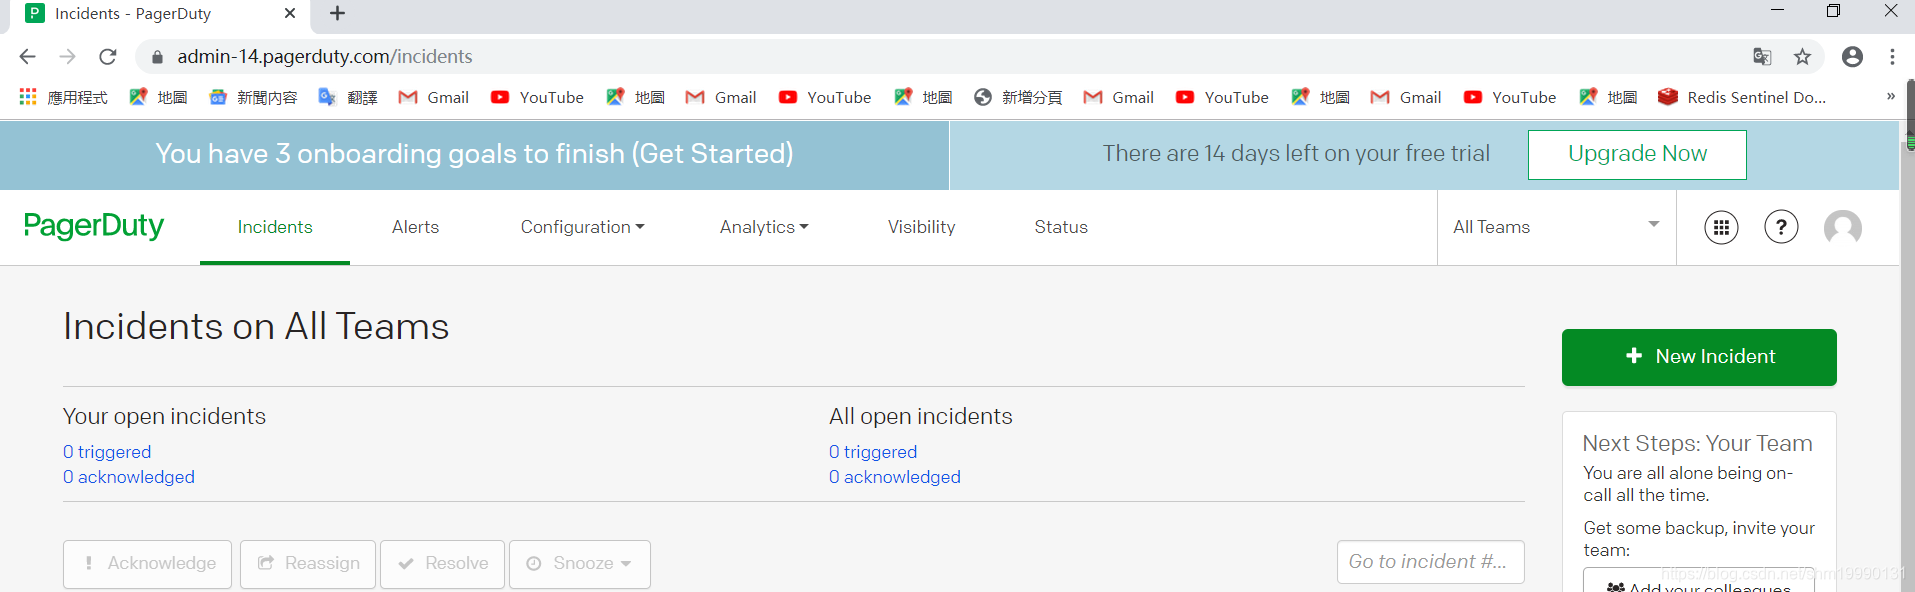Image resolution: width=1915 pixels, height=592 pixels.
Task: Open the third Gmail bookmark
Action: coord(1119,97)
